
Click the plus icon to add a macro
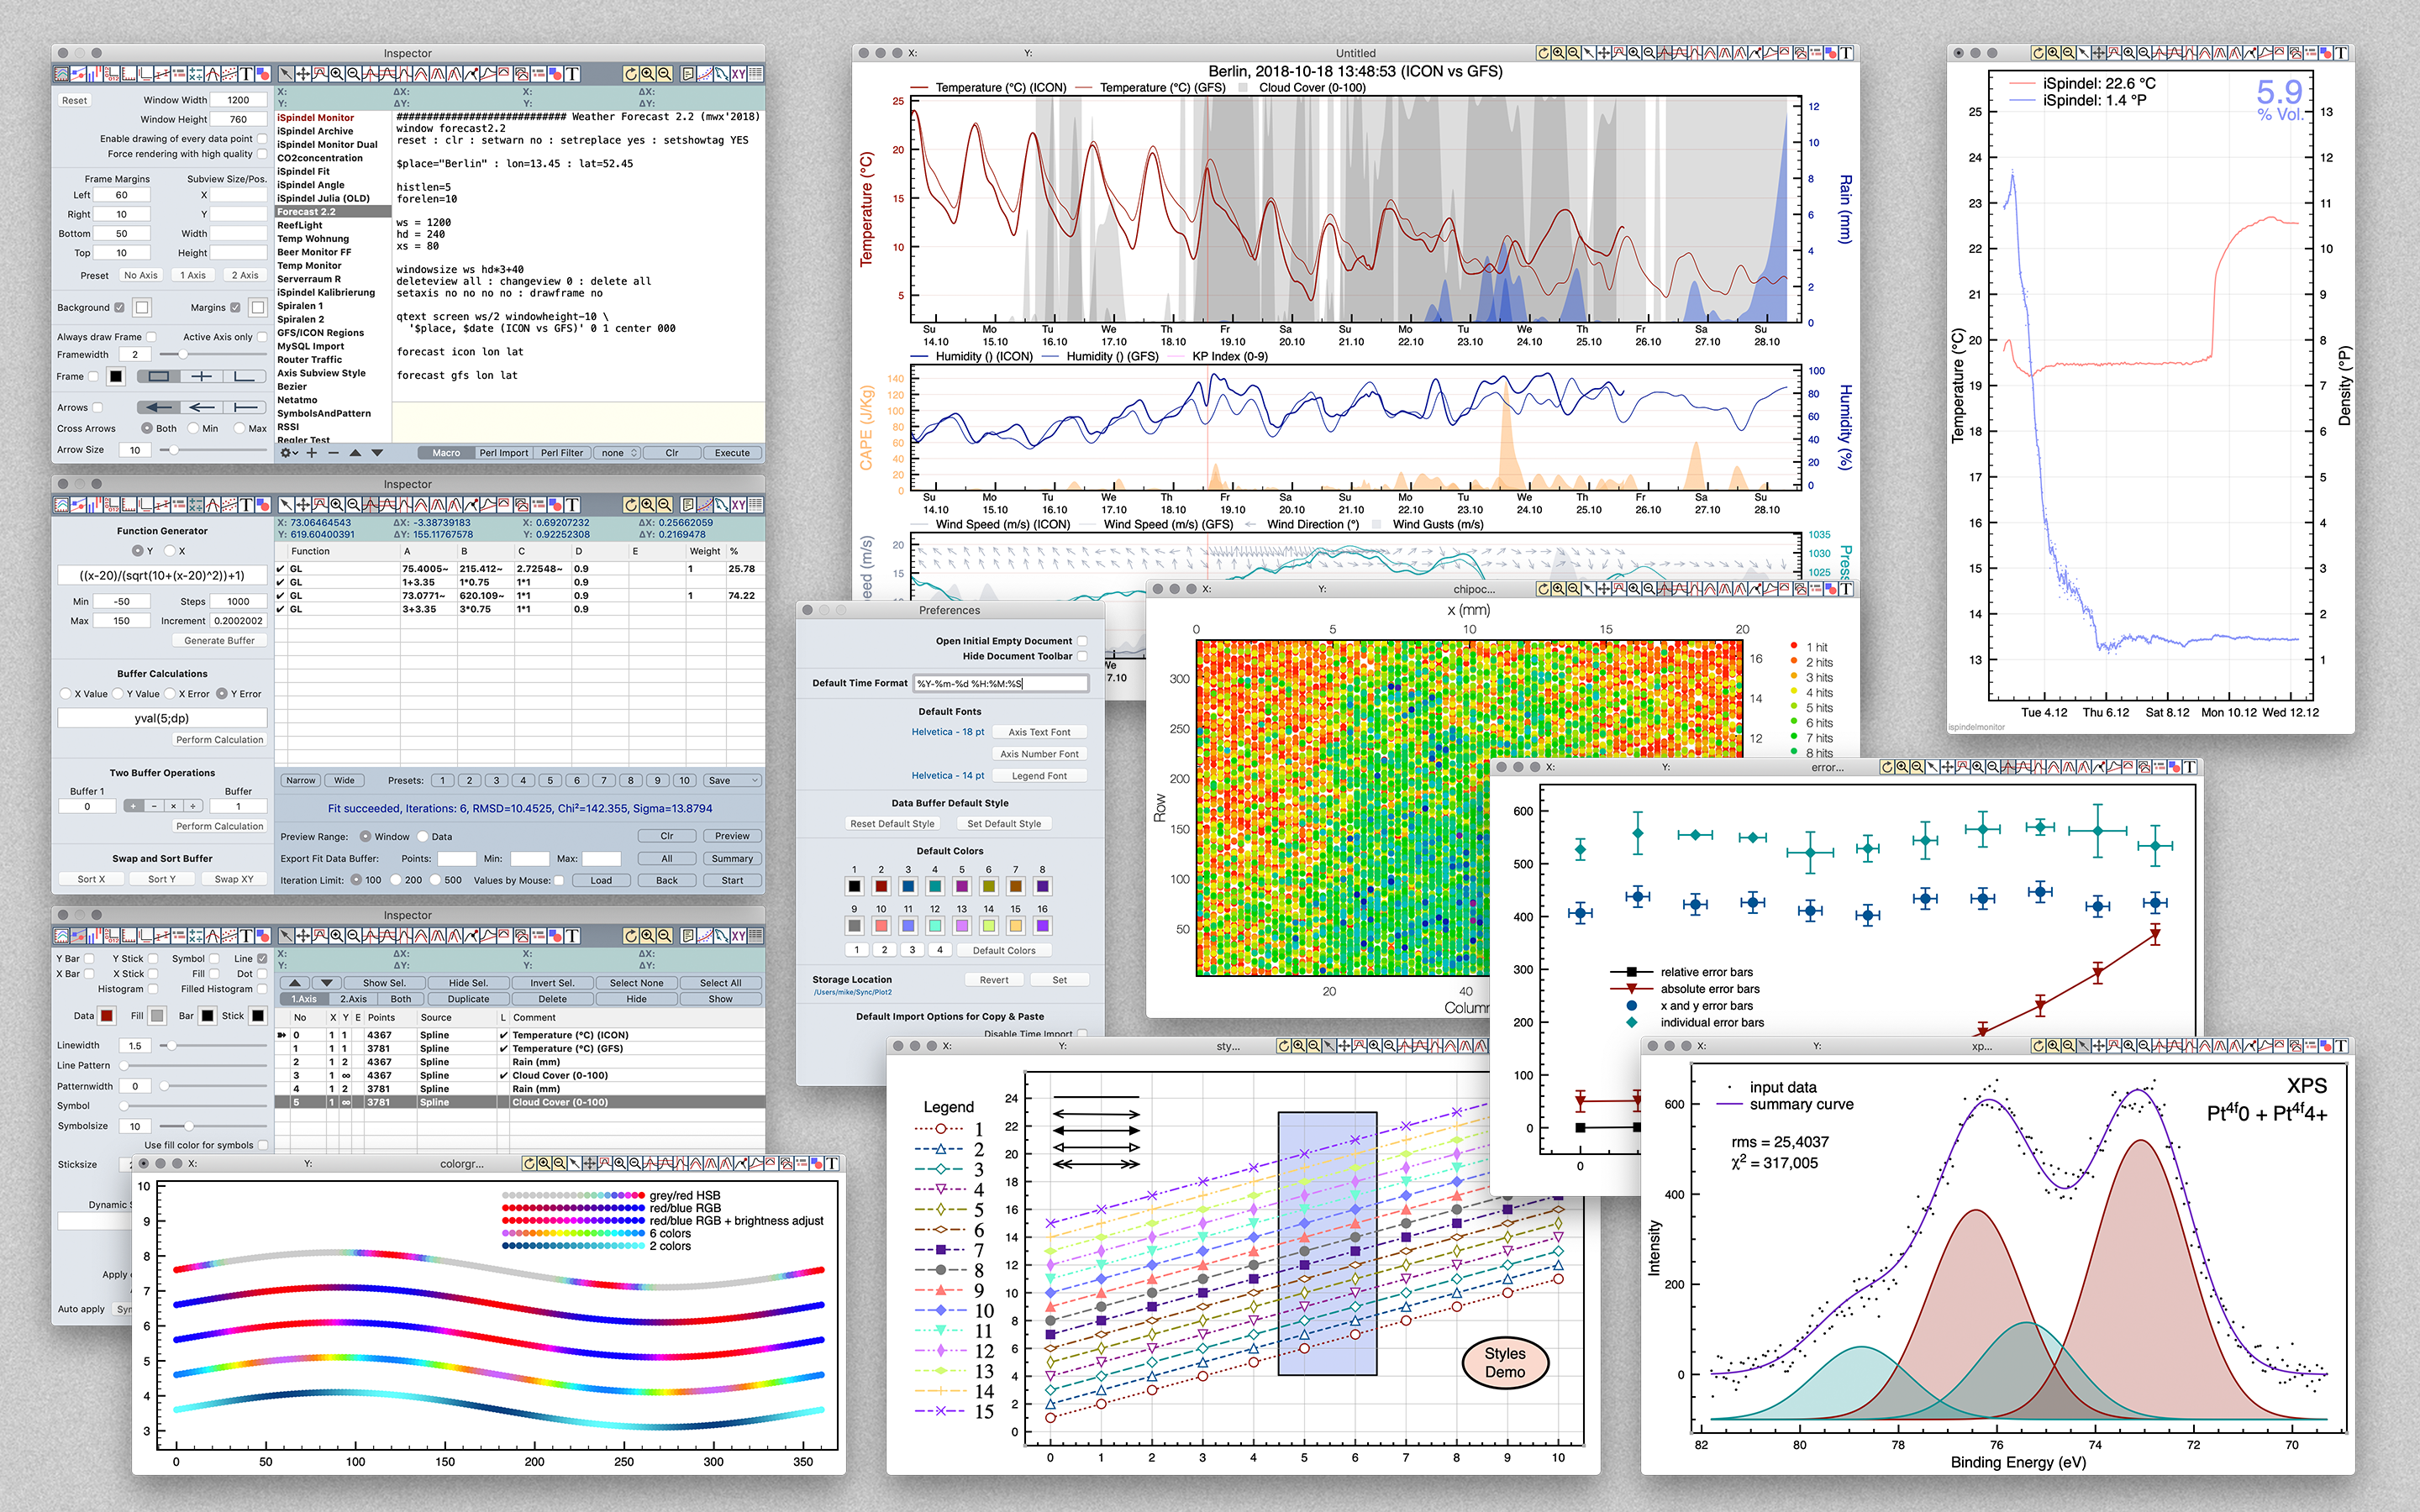click(312, 453)
